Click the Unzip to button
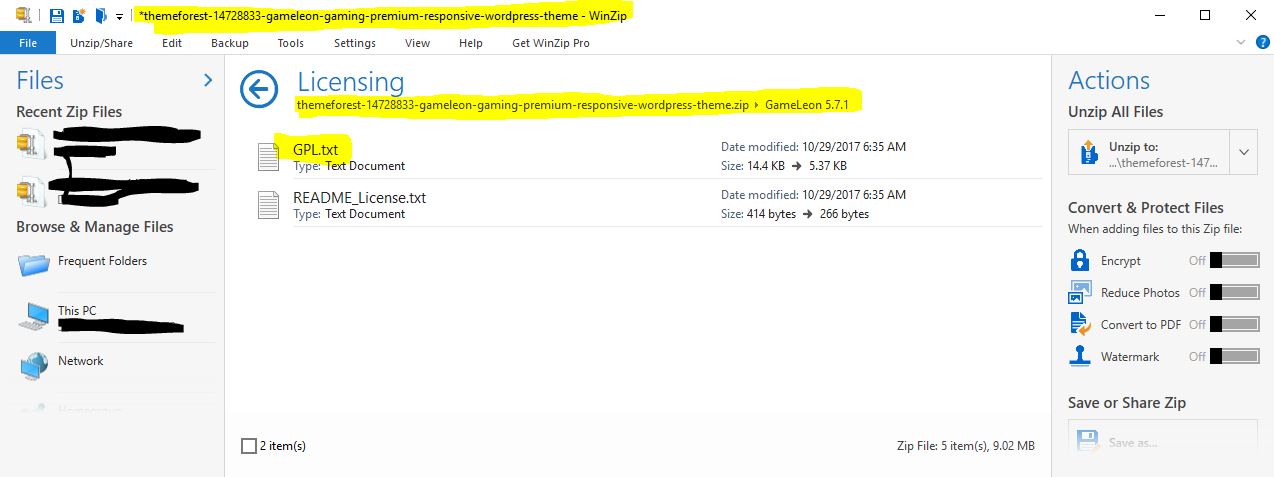1274x477 pixels. point(1148,152)
